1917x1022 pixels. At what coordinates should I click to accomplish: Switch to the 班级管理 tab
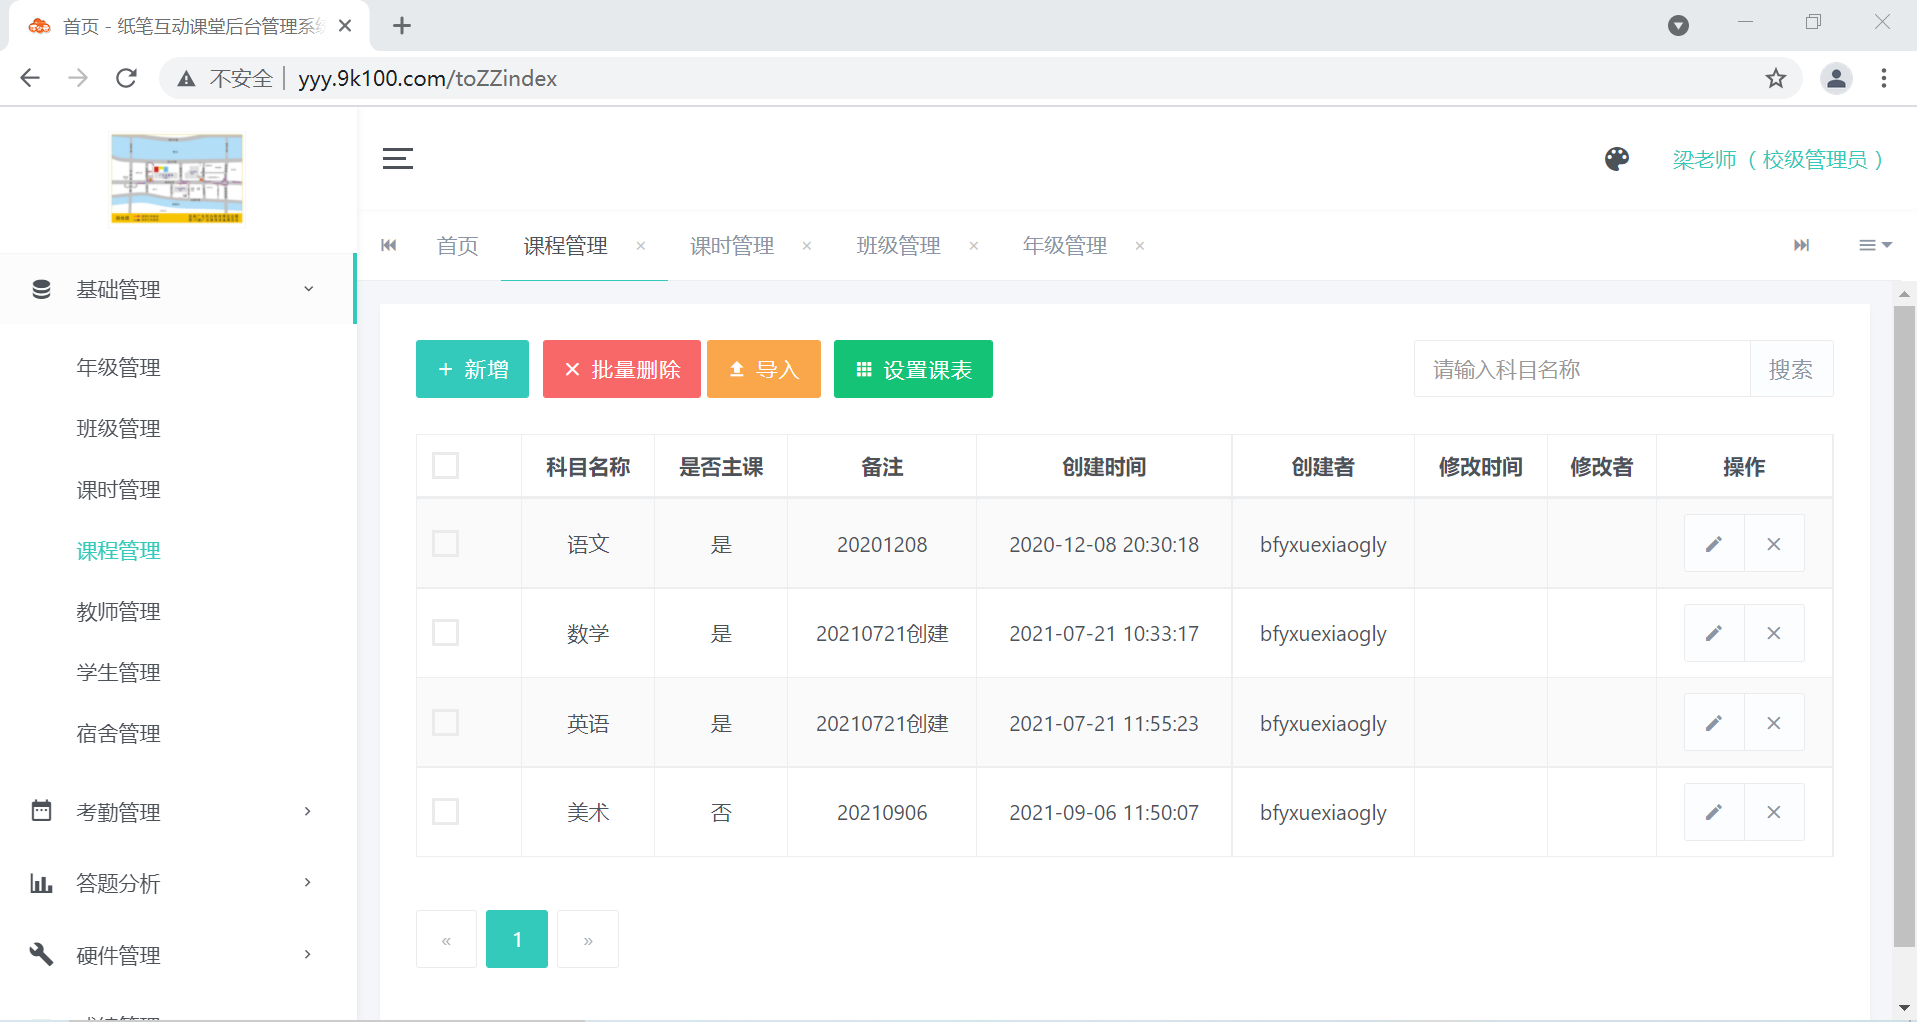click(x=899, y=246)
